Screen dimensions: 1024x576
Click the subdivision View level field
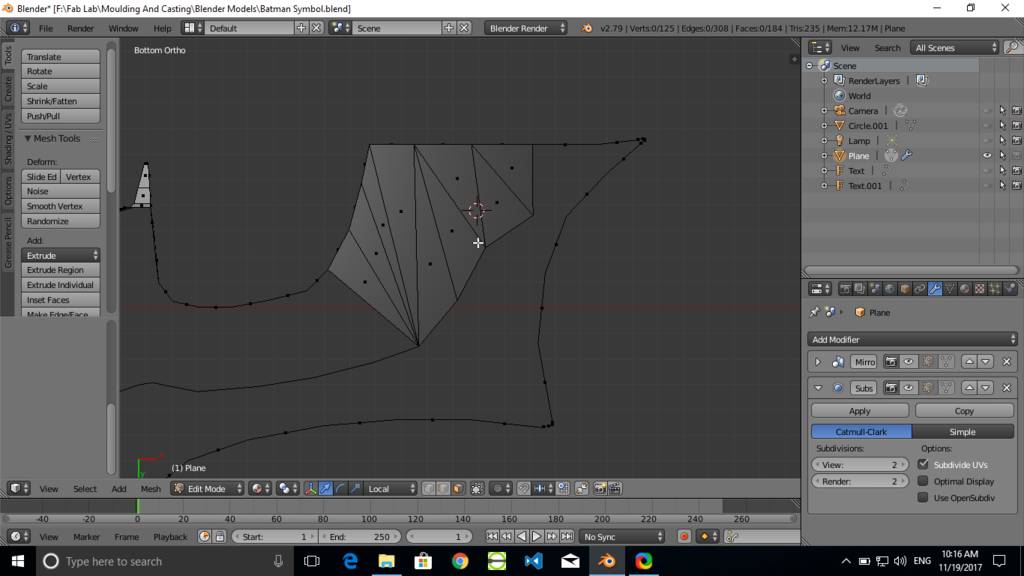point(859,465)
